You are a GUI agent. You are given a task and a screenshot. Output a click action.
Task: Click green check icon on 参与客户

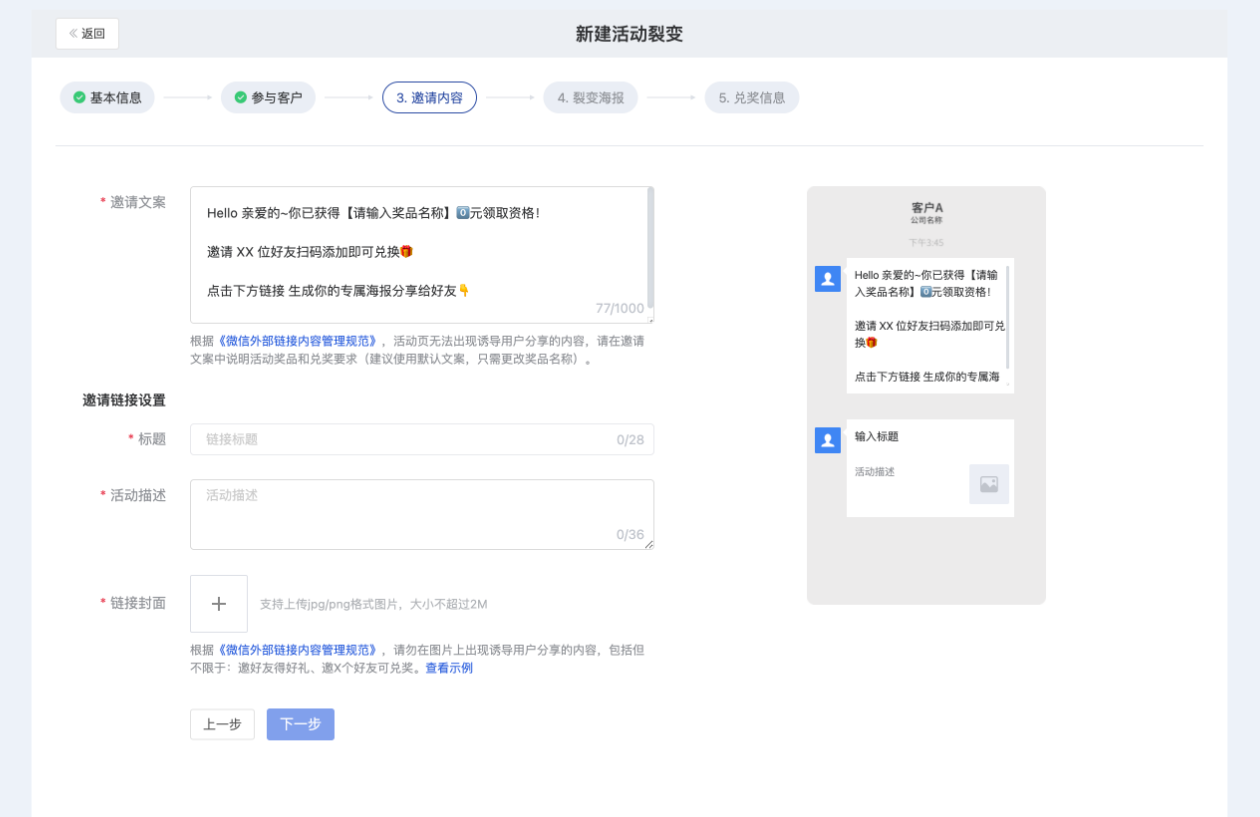pyautogui.click(x=240, y=97)
